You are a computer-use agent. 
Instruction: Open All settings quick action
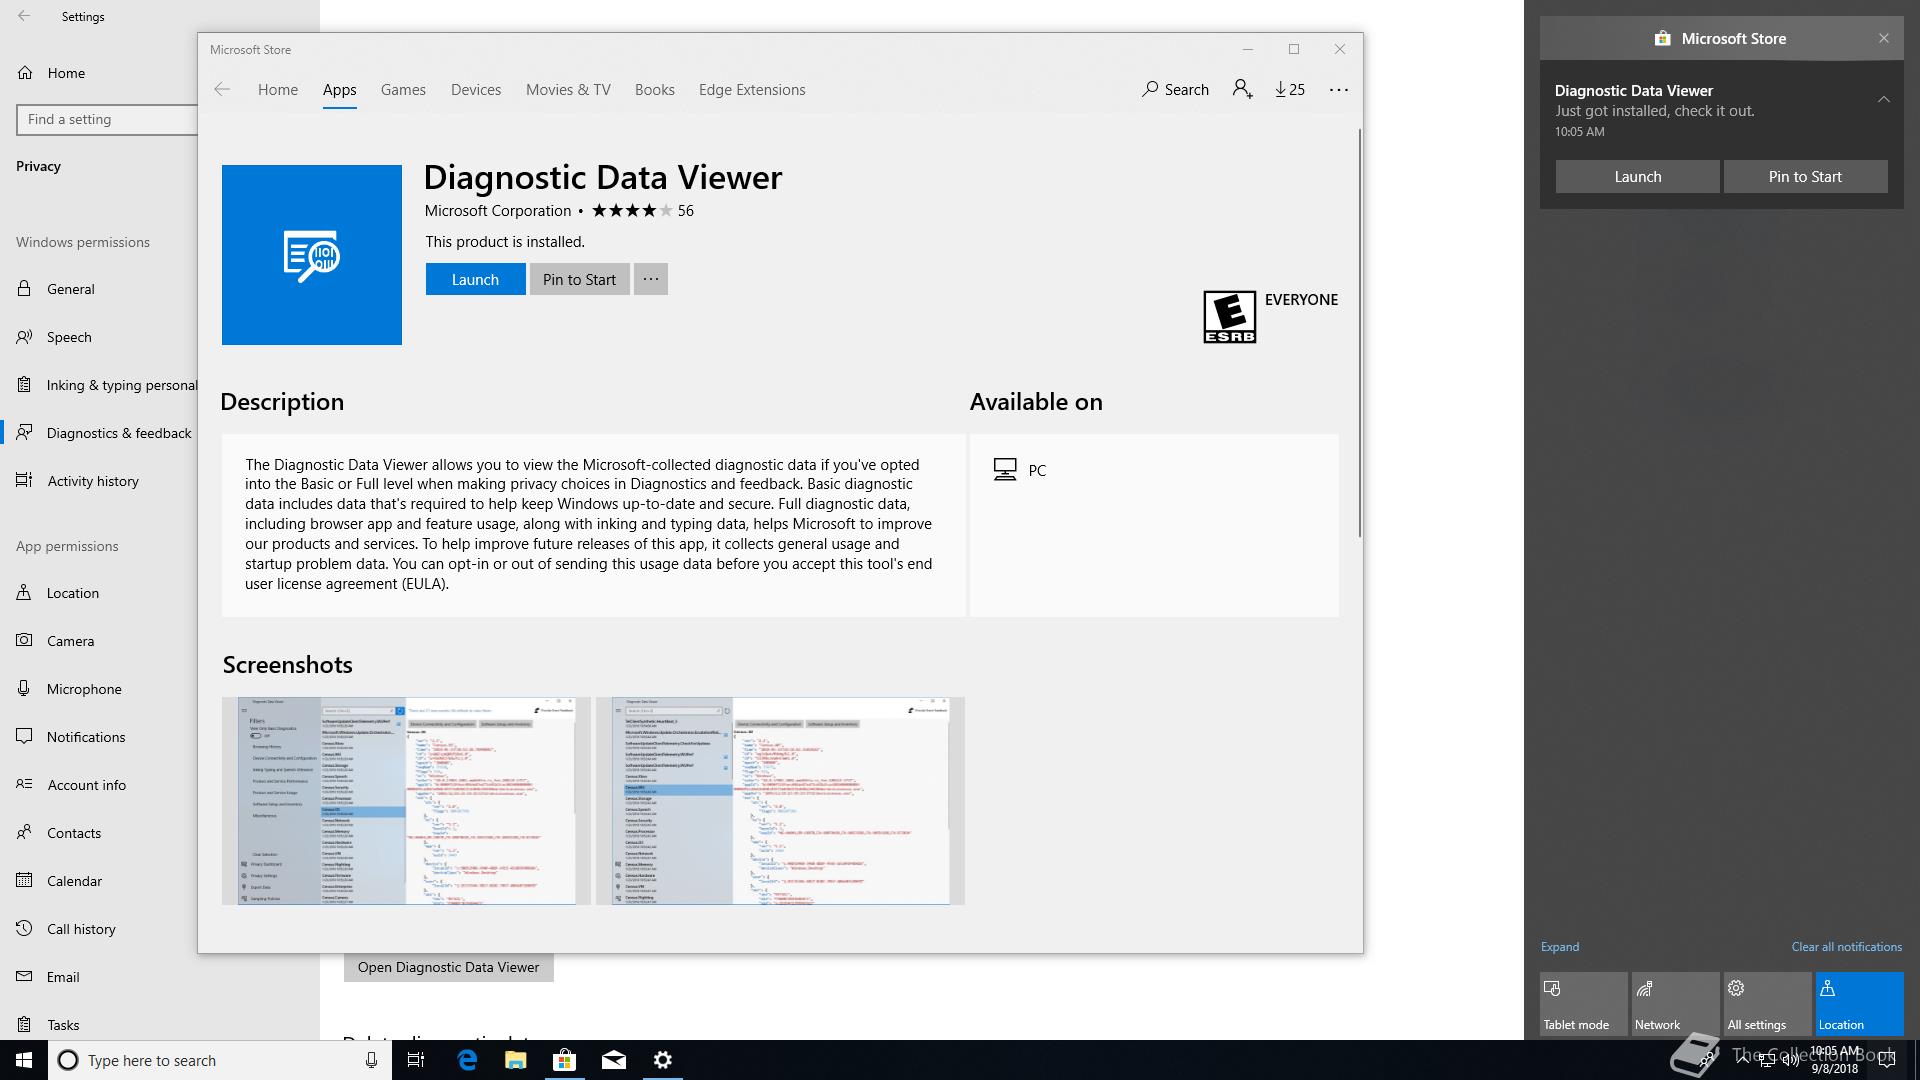[x=1768, y=1004]
